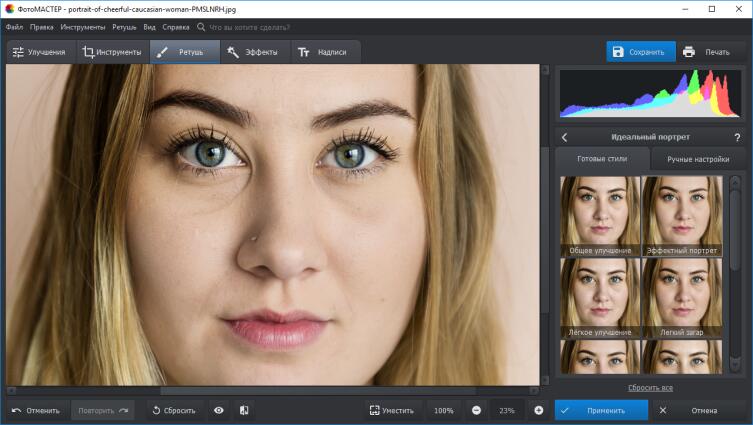Image resolution: width=753 pixels, height=425 pixels.
Task: Select the Эффектный портрет style thumbnail
Action: pyautogui.click(x=682, y=214)
